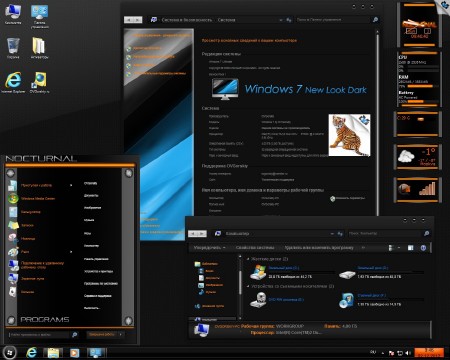The image size is (450, 360).
Task: Open Диспетчер устройств link in System window
Action: [x=147, y=48]
